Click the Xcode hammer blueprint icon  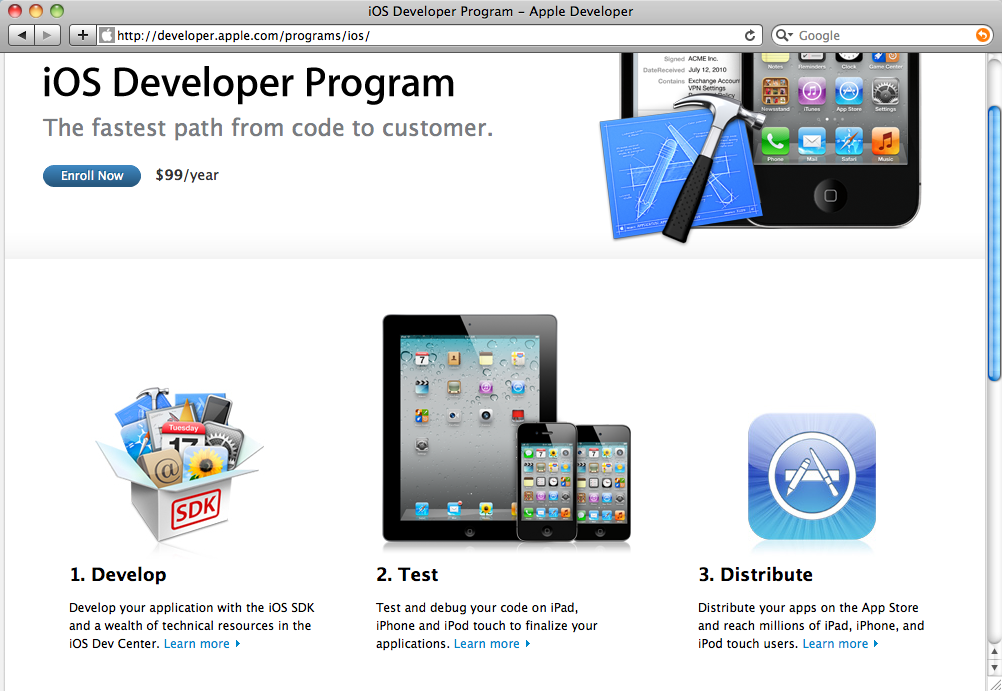pos(680,171)
